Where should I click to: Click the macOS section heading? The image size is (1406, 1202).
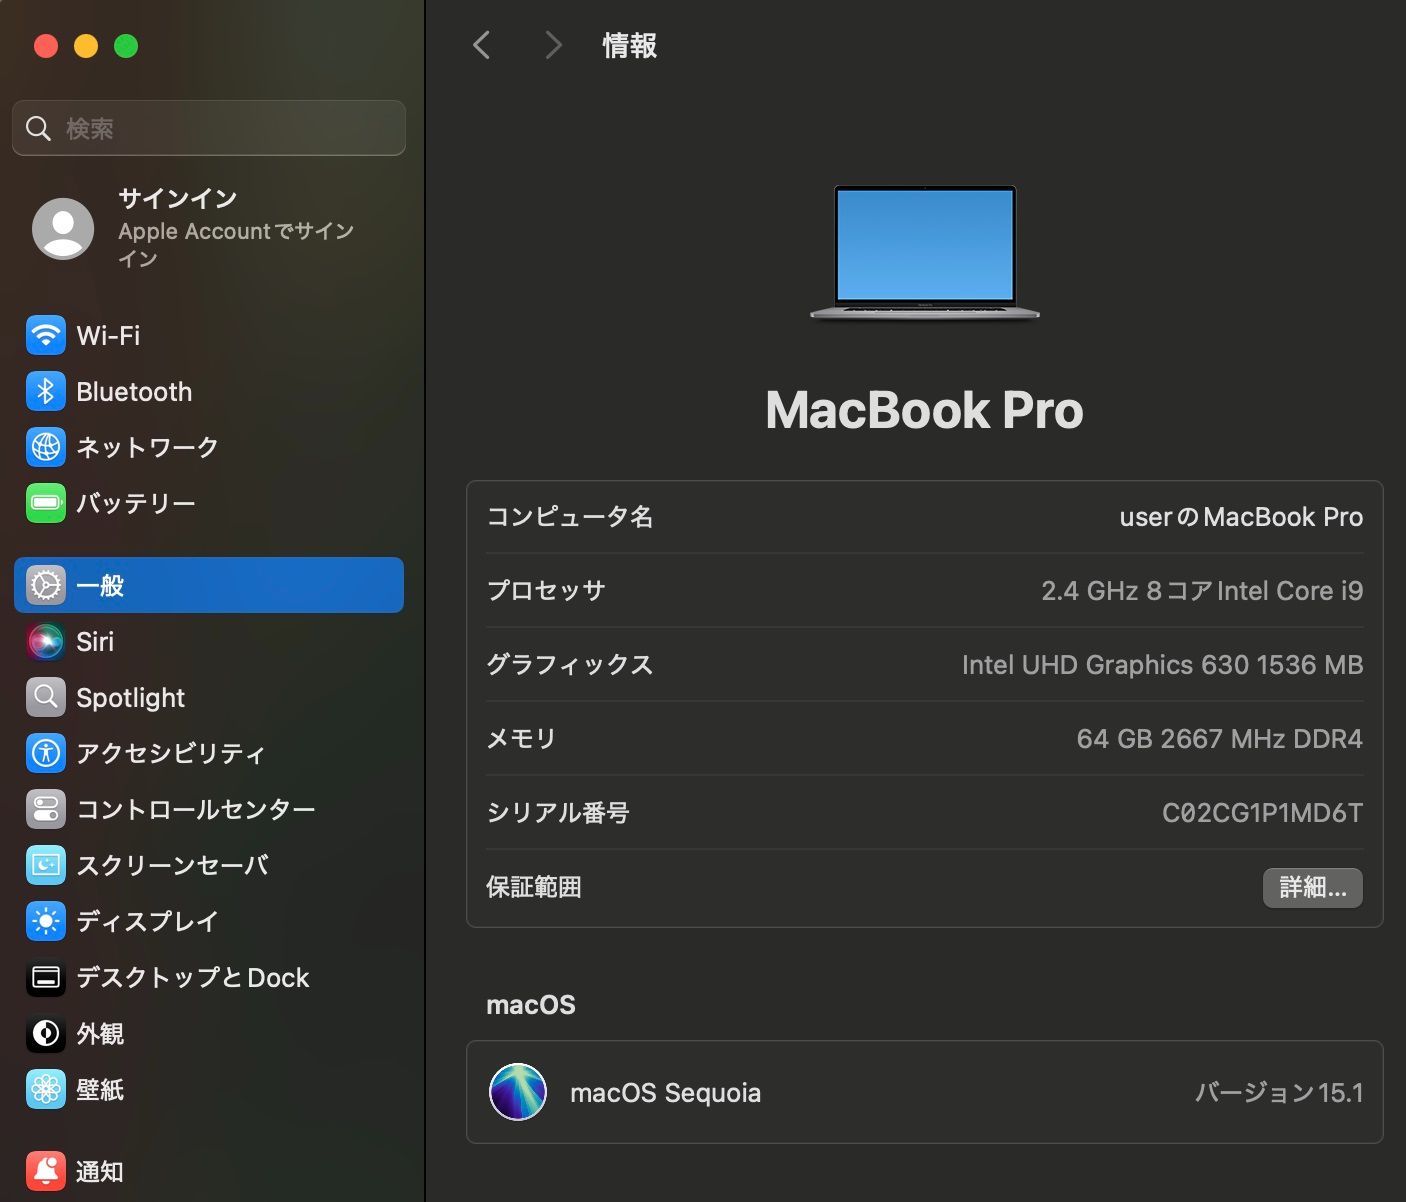coord(531,1005)
